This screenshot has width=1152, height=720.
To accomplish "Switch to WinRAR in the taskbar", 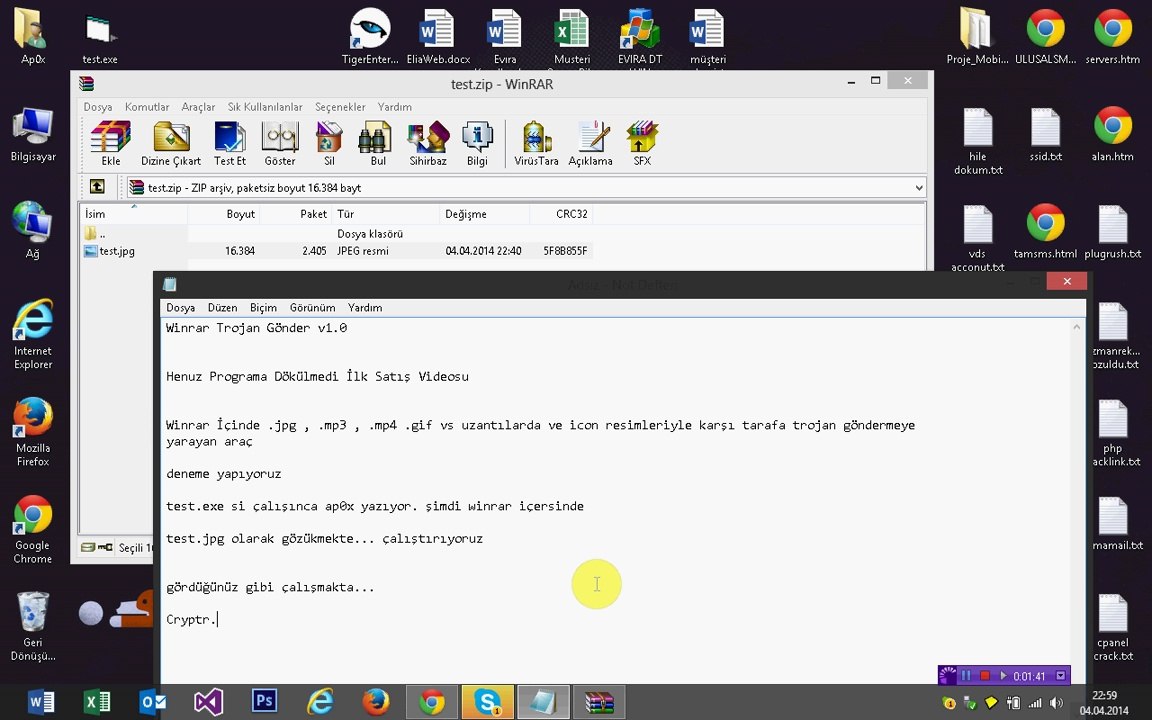I will 599,702.
